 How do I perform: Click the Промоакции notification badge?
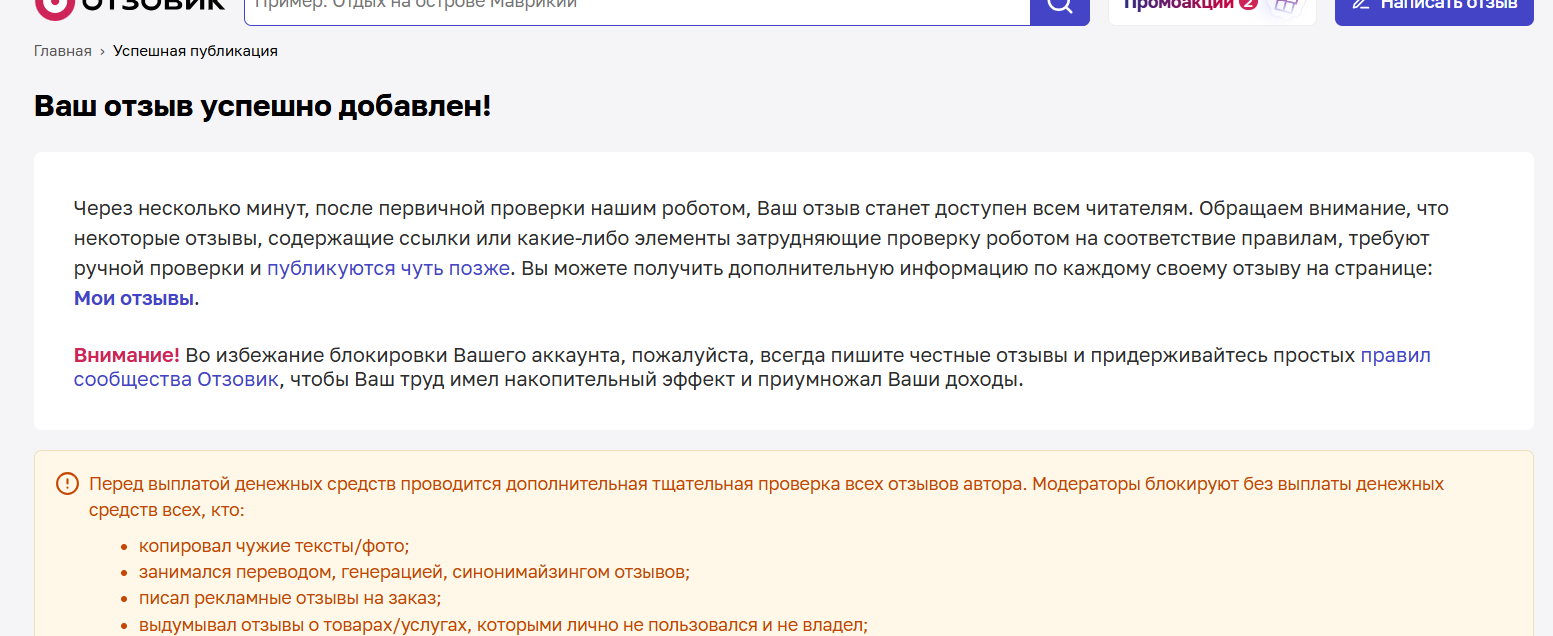(x=1248, y=5)
